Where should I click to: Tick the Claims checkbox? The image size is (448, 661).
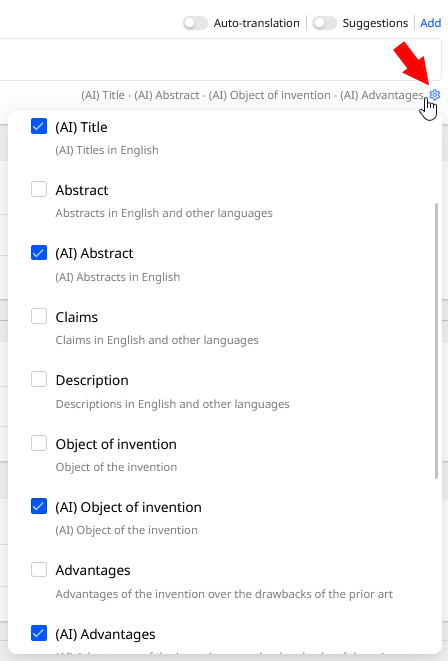tap(39, 316)
